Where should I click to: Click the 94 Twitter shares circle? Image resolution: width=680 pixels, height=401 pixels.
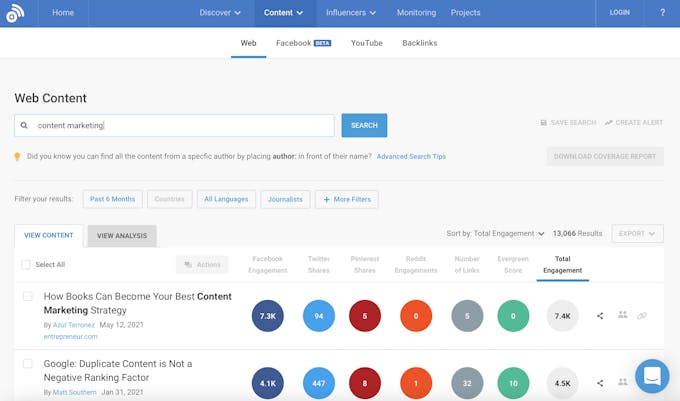[x=319, y=316]
